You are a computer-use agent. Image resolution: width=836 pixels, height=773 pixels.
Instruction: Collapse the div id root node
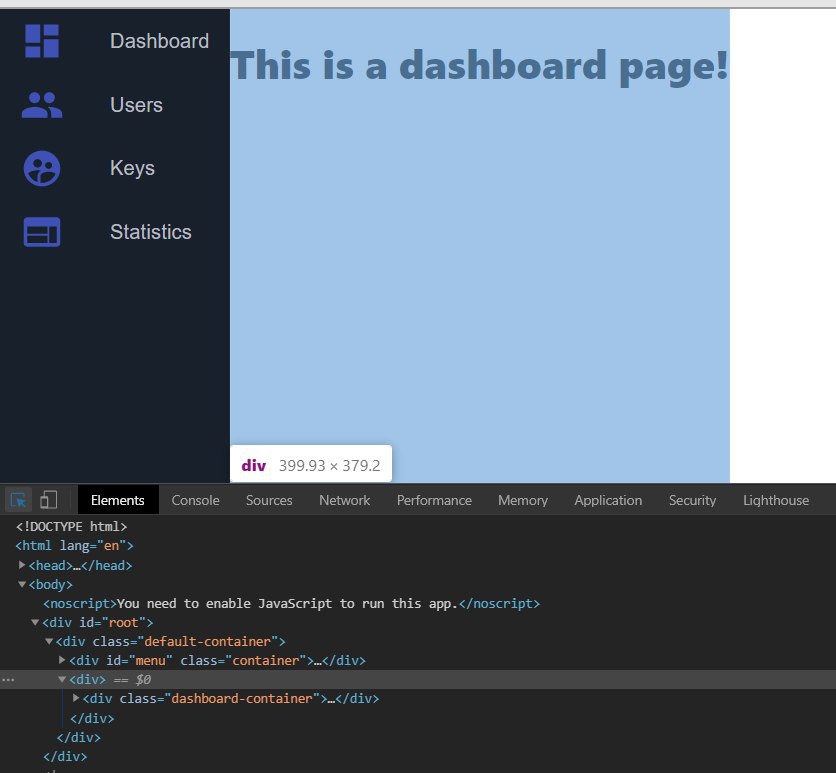pyautogui.click(x=35, y=622)
